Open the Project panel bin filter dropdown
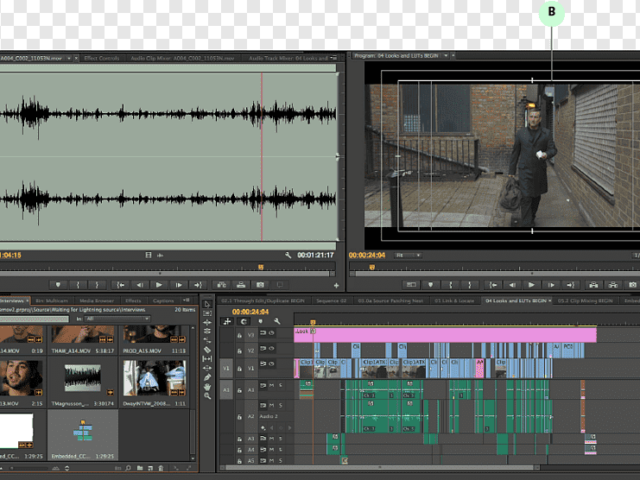 point(118,319)
